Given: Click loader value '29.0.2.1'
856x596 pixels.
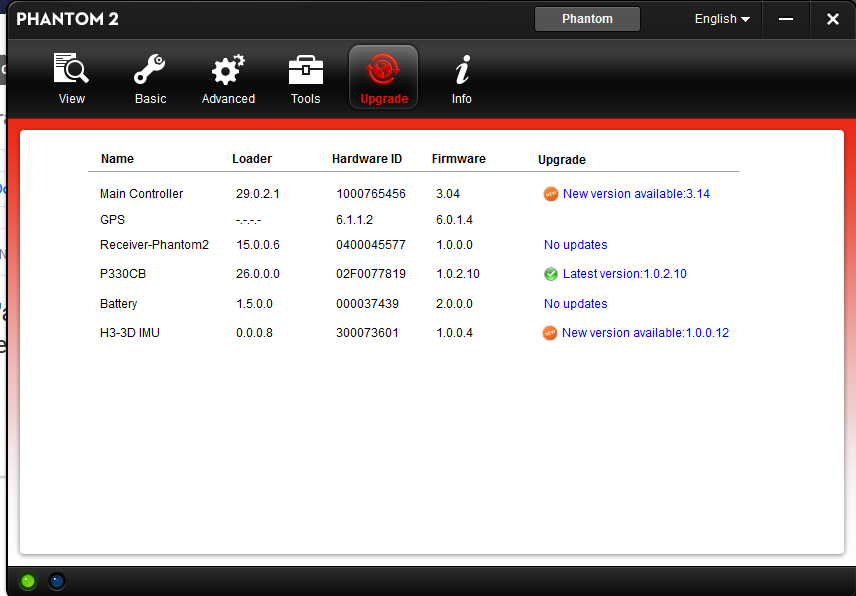Looking at the screenshot, I should pyautogui.click(x=258, y=194).
